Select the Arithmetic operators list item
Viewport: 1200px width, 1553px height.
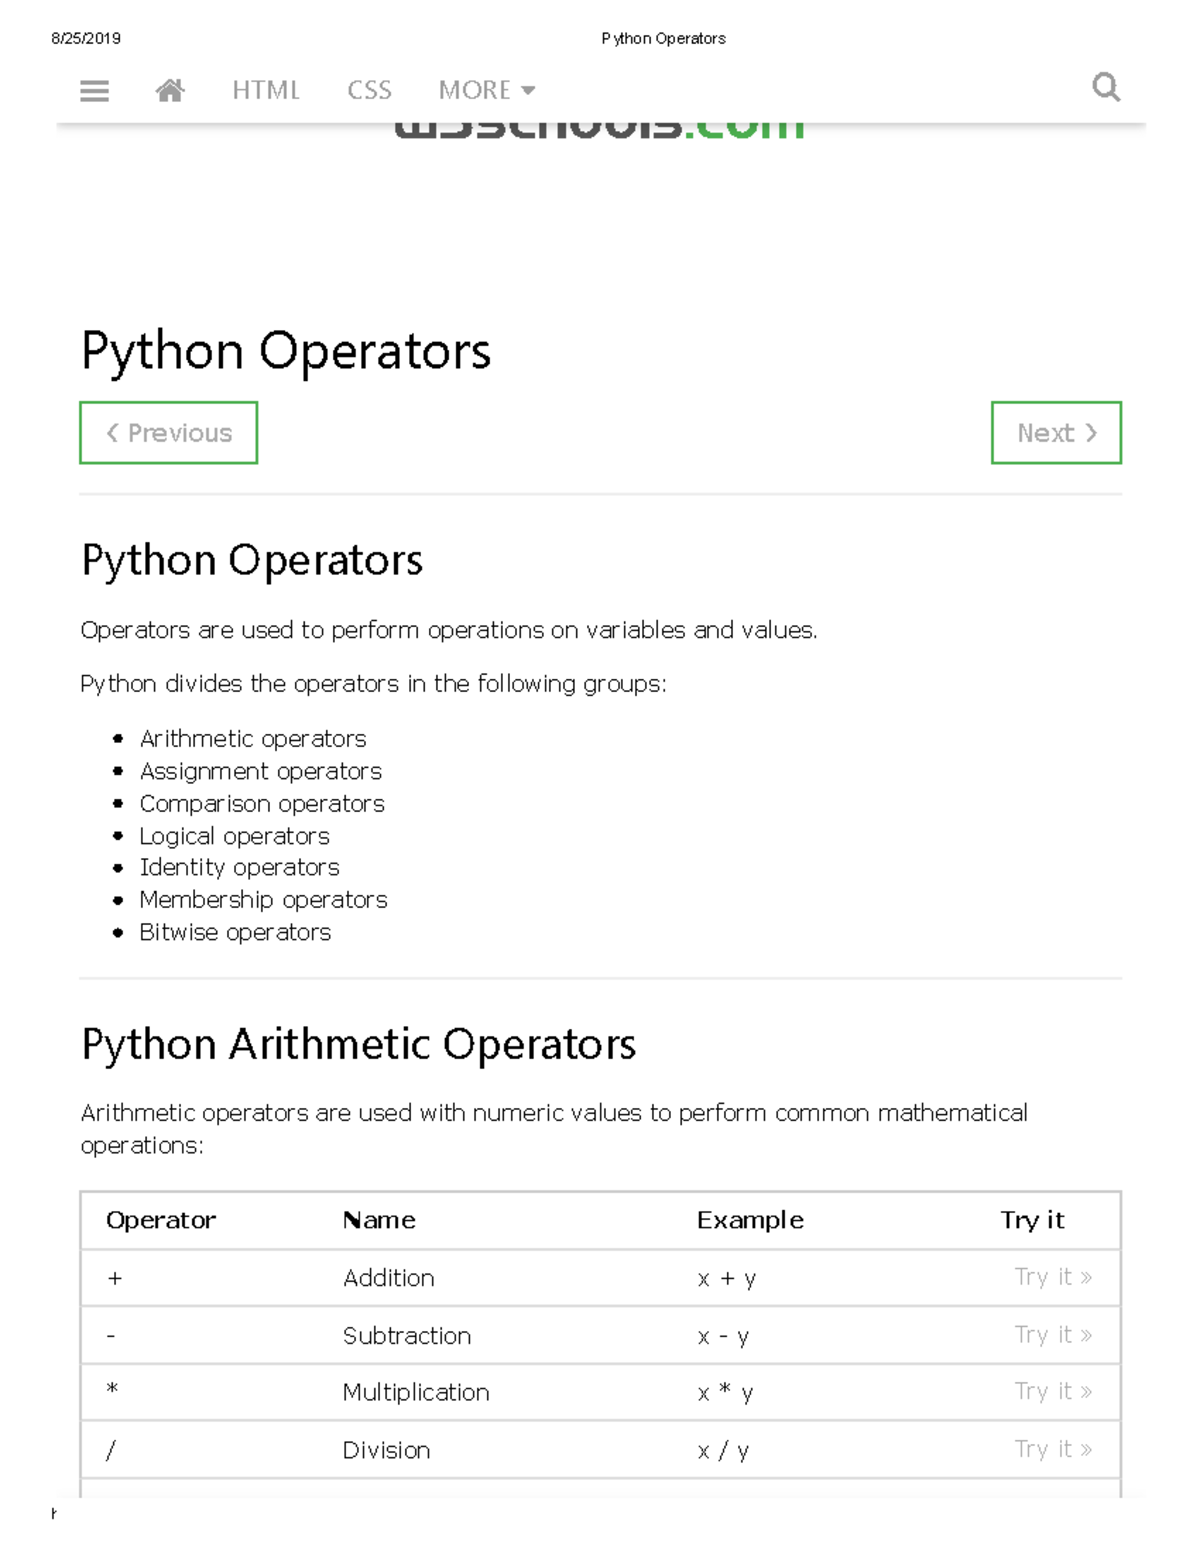coord(253,739)
